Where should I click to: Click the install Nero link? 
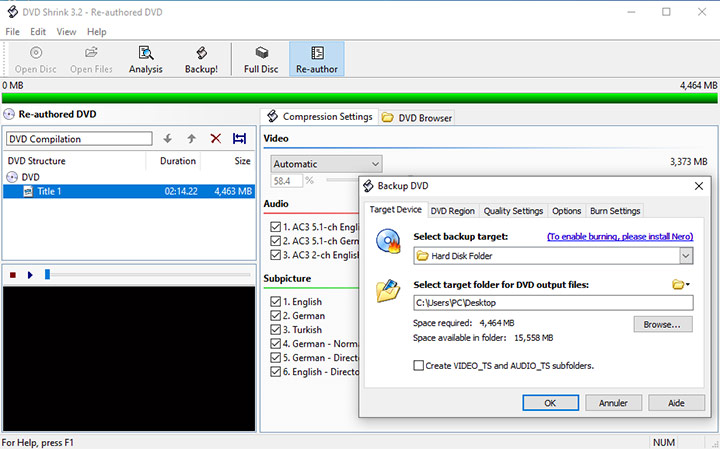click(x=619, y=236)
